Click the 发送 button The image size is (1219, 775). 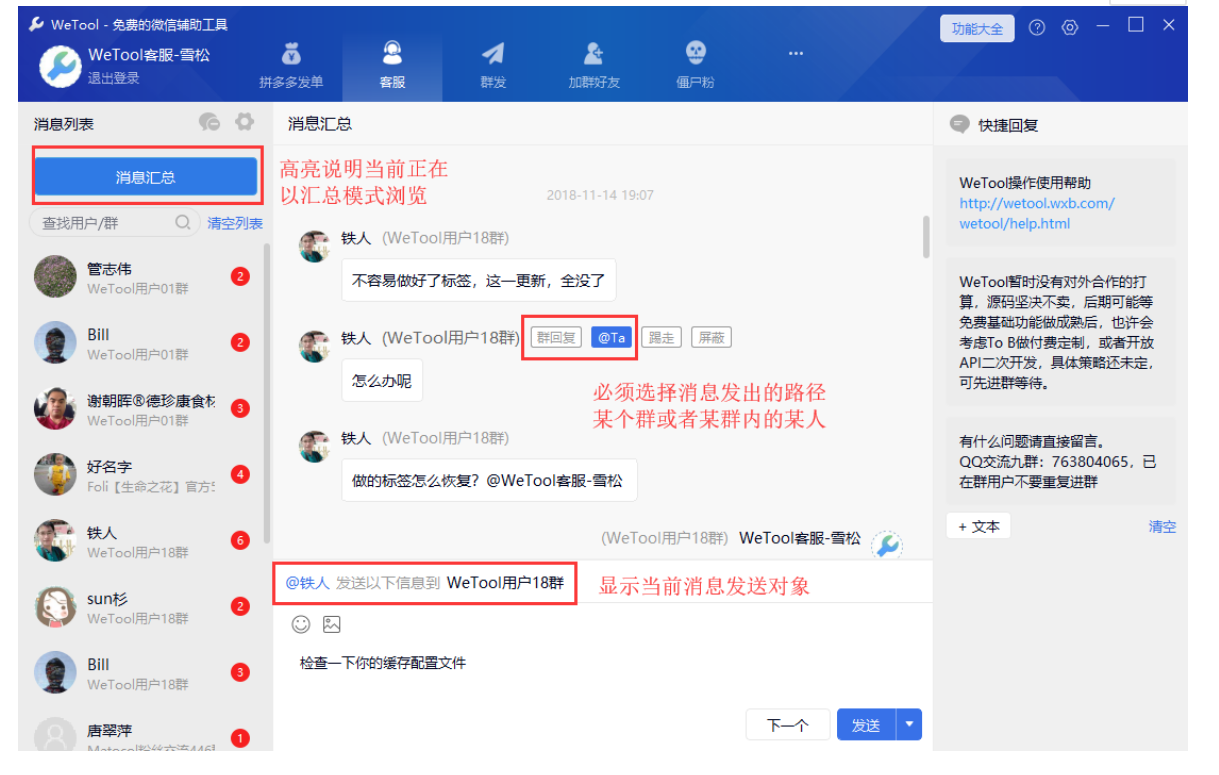coord(866,726)
